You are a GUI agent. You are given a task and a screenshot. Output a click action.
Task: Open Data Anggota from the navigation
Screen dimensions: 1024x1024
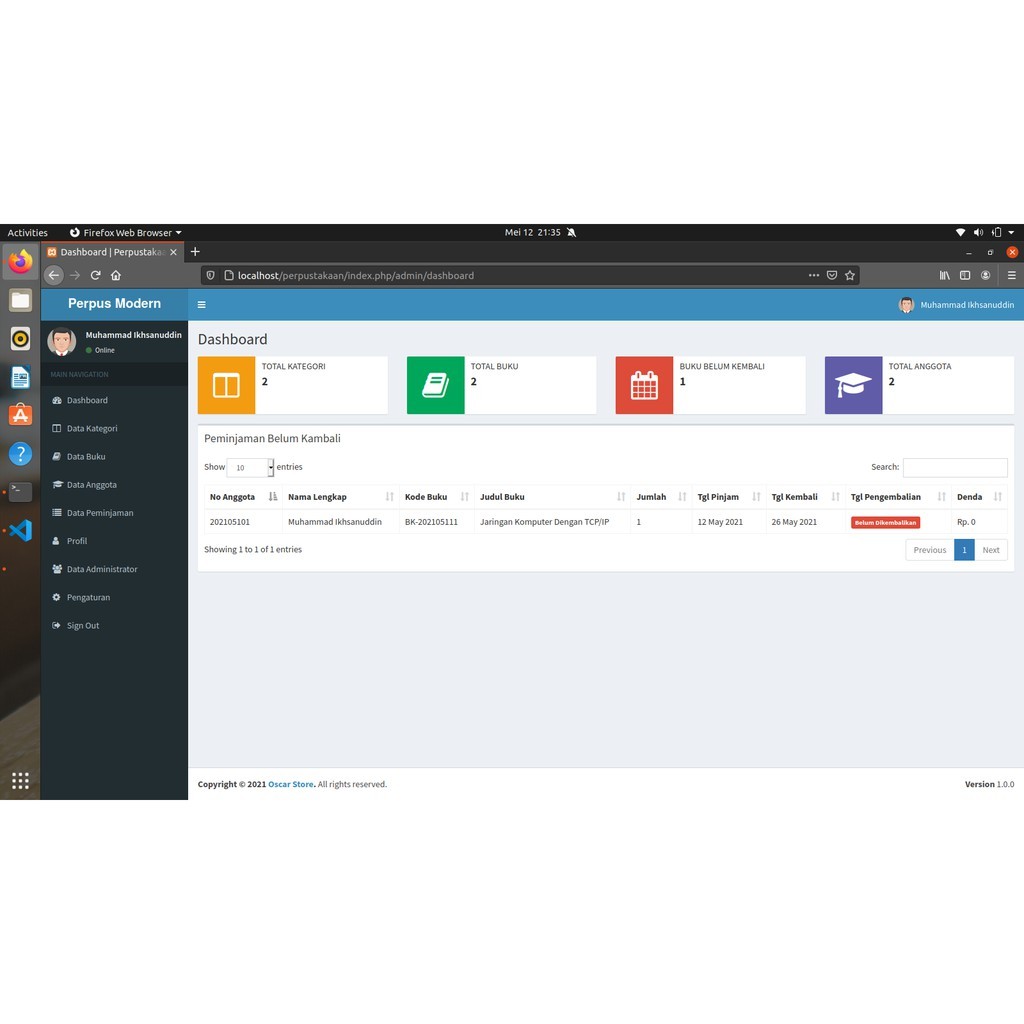(x=92, y=484)
